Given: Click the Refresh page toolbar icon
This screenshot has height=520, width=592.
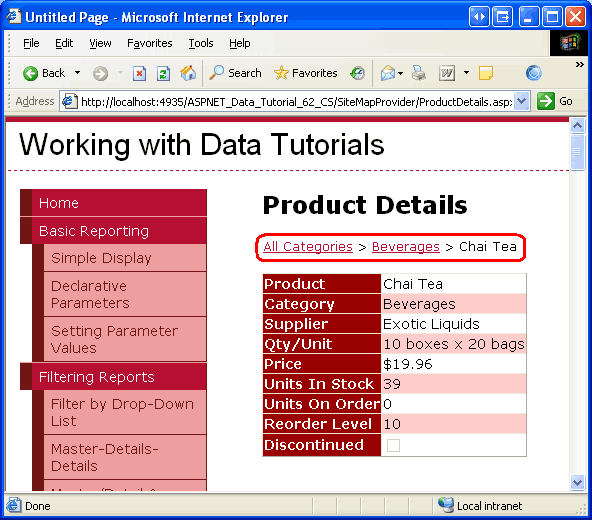Looking at the screenshot, I should 163,73.
